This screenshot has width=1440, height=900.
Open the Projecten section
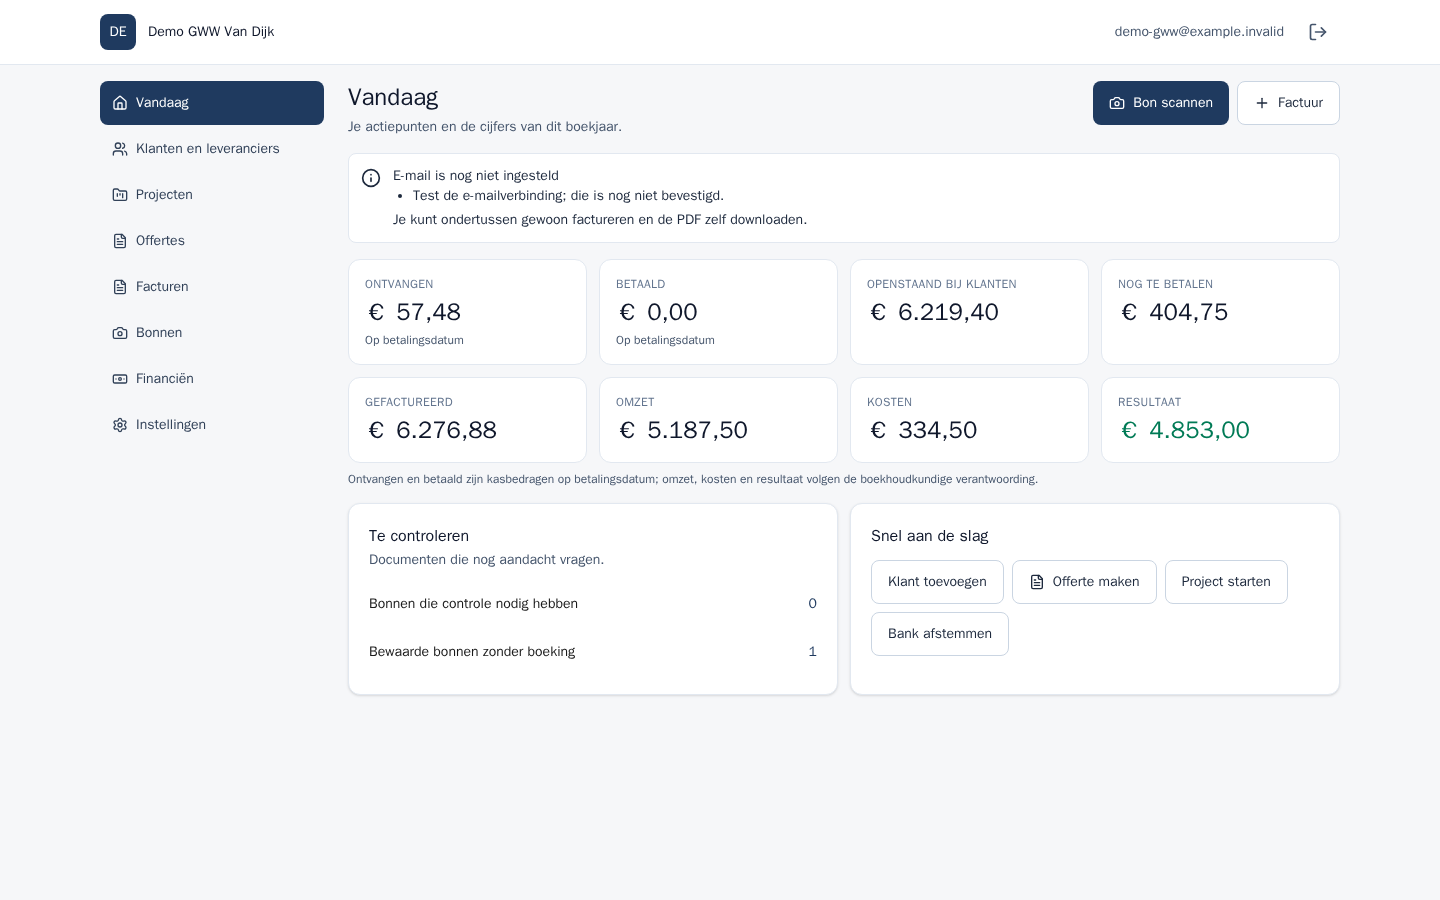coord(212,195)
